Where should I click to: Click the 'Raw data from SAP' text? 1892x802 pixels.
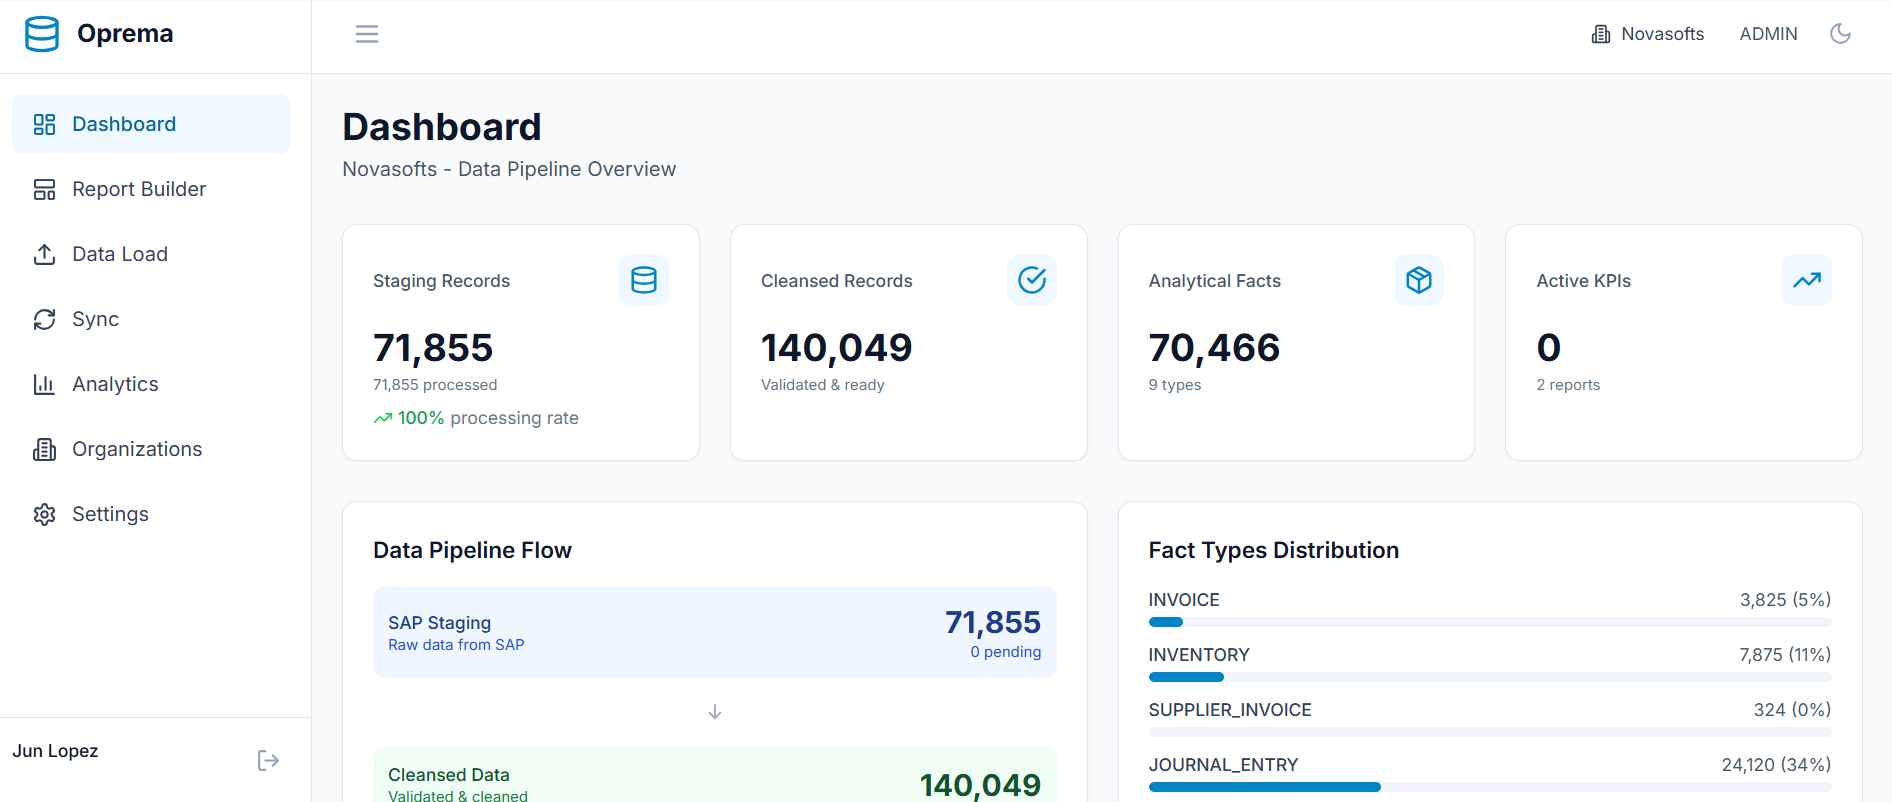pos(456,645)
